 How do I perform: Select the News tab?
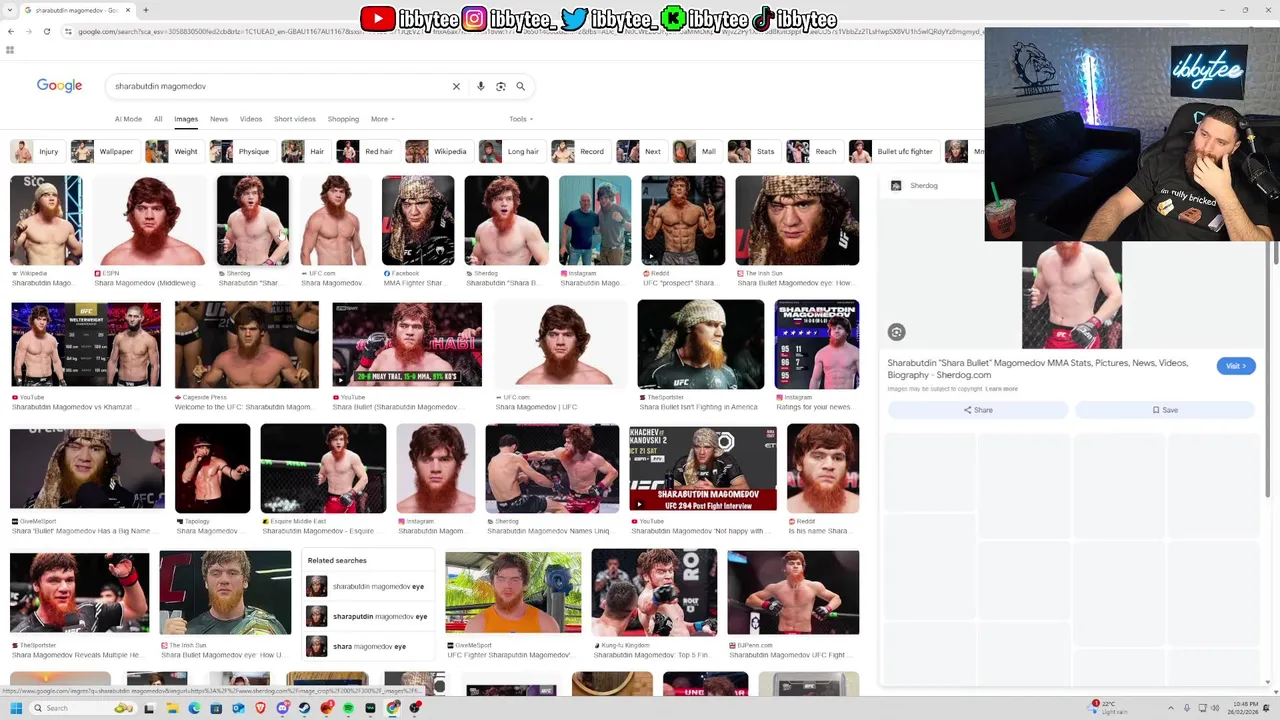pos(219,119)
